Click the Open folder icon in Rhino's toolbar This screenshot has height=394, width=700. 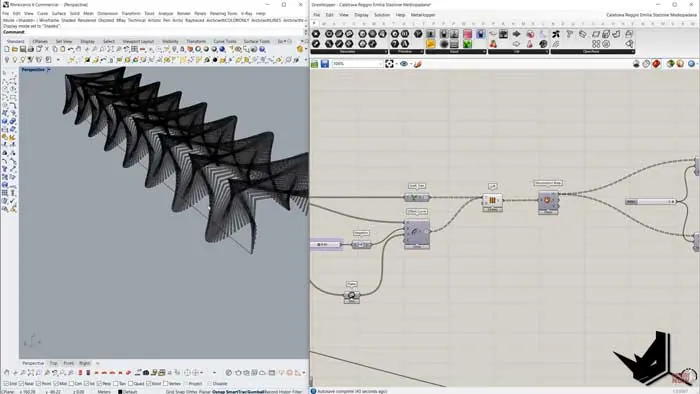tap(15, 49)
